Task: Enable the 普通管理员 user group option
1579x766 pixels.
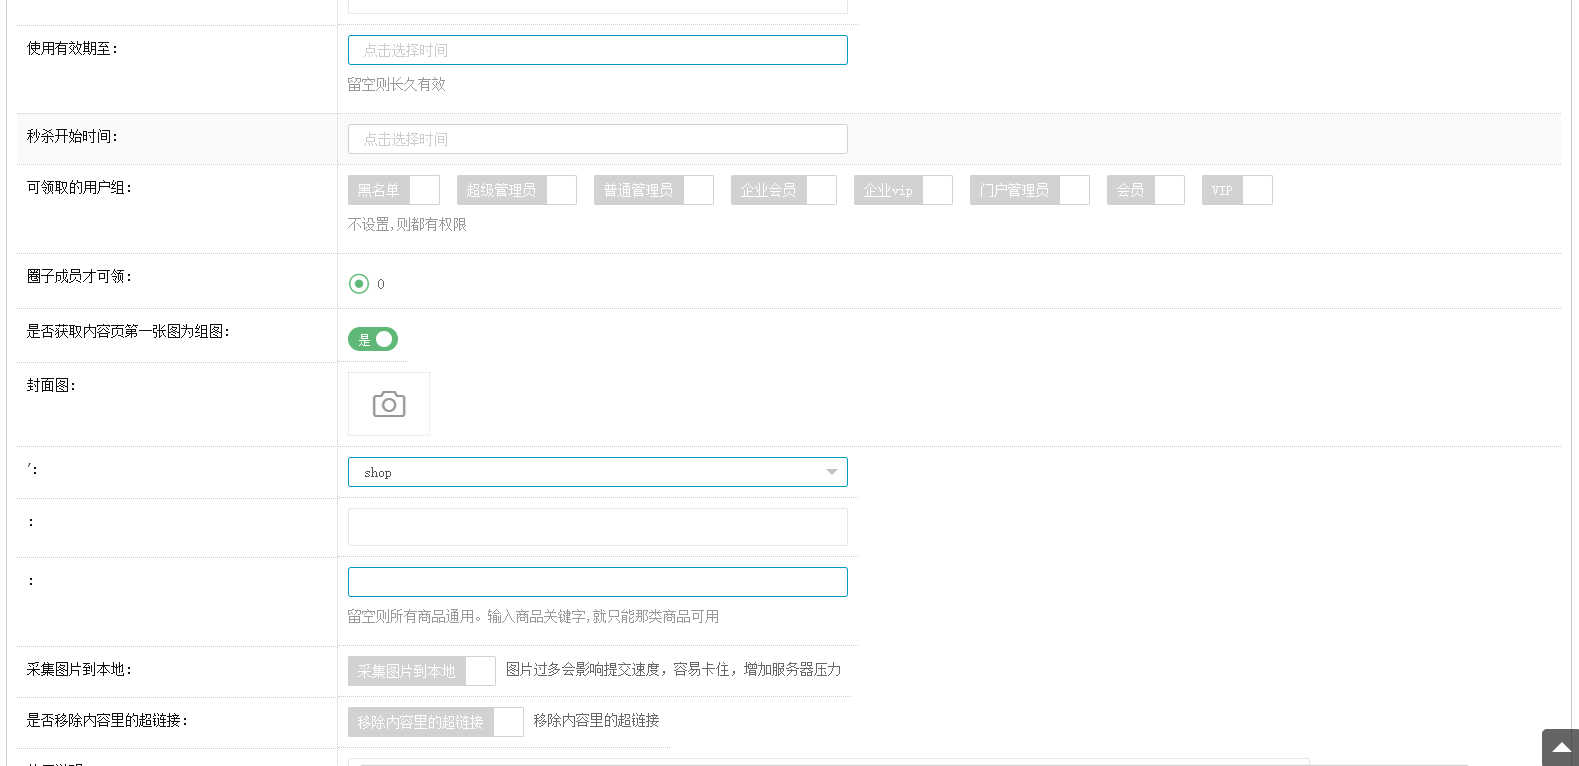Action: 653,190
